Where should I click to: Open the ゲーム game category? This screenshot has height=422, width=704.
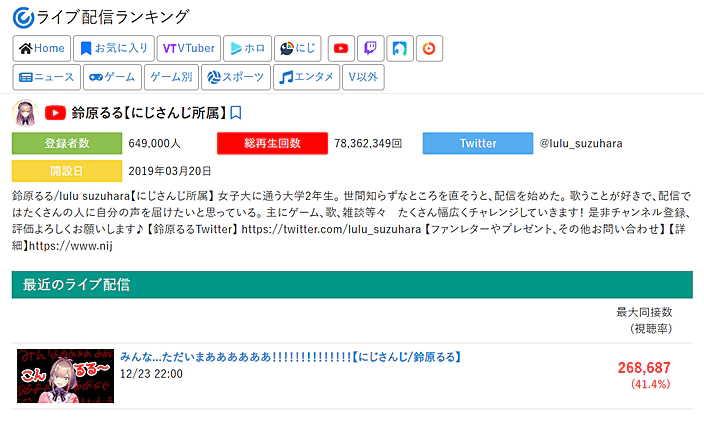[x=112, y=77]
